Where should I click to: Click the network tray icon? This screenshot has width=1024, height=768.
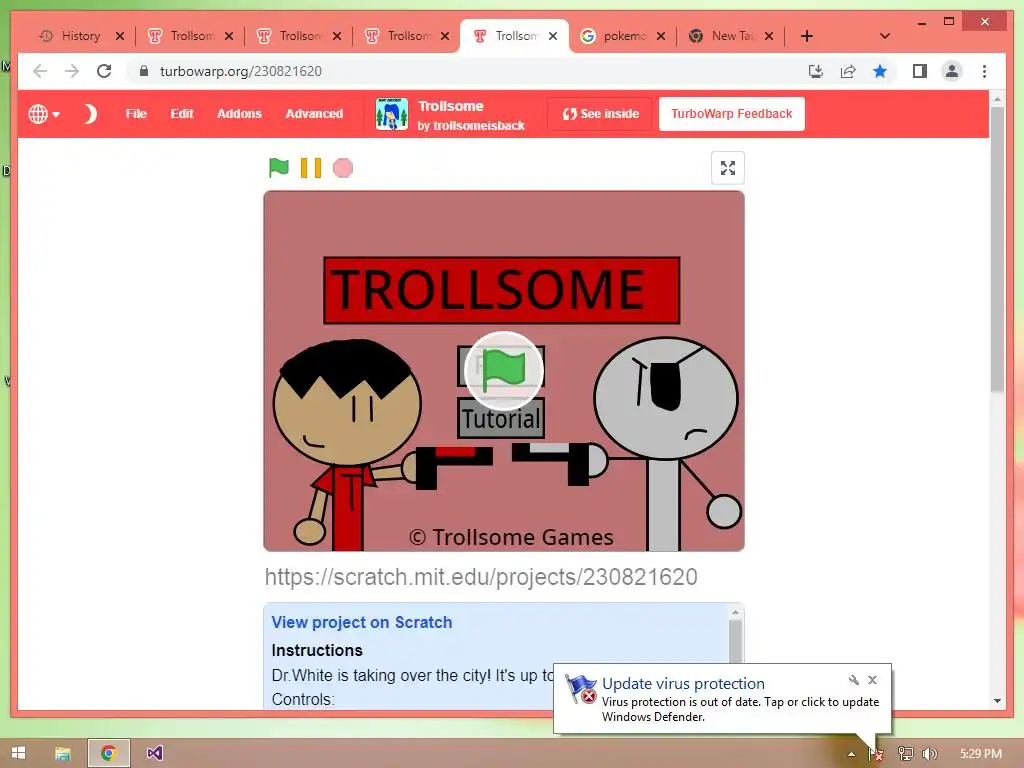pos(905,754)
